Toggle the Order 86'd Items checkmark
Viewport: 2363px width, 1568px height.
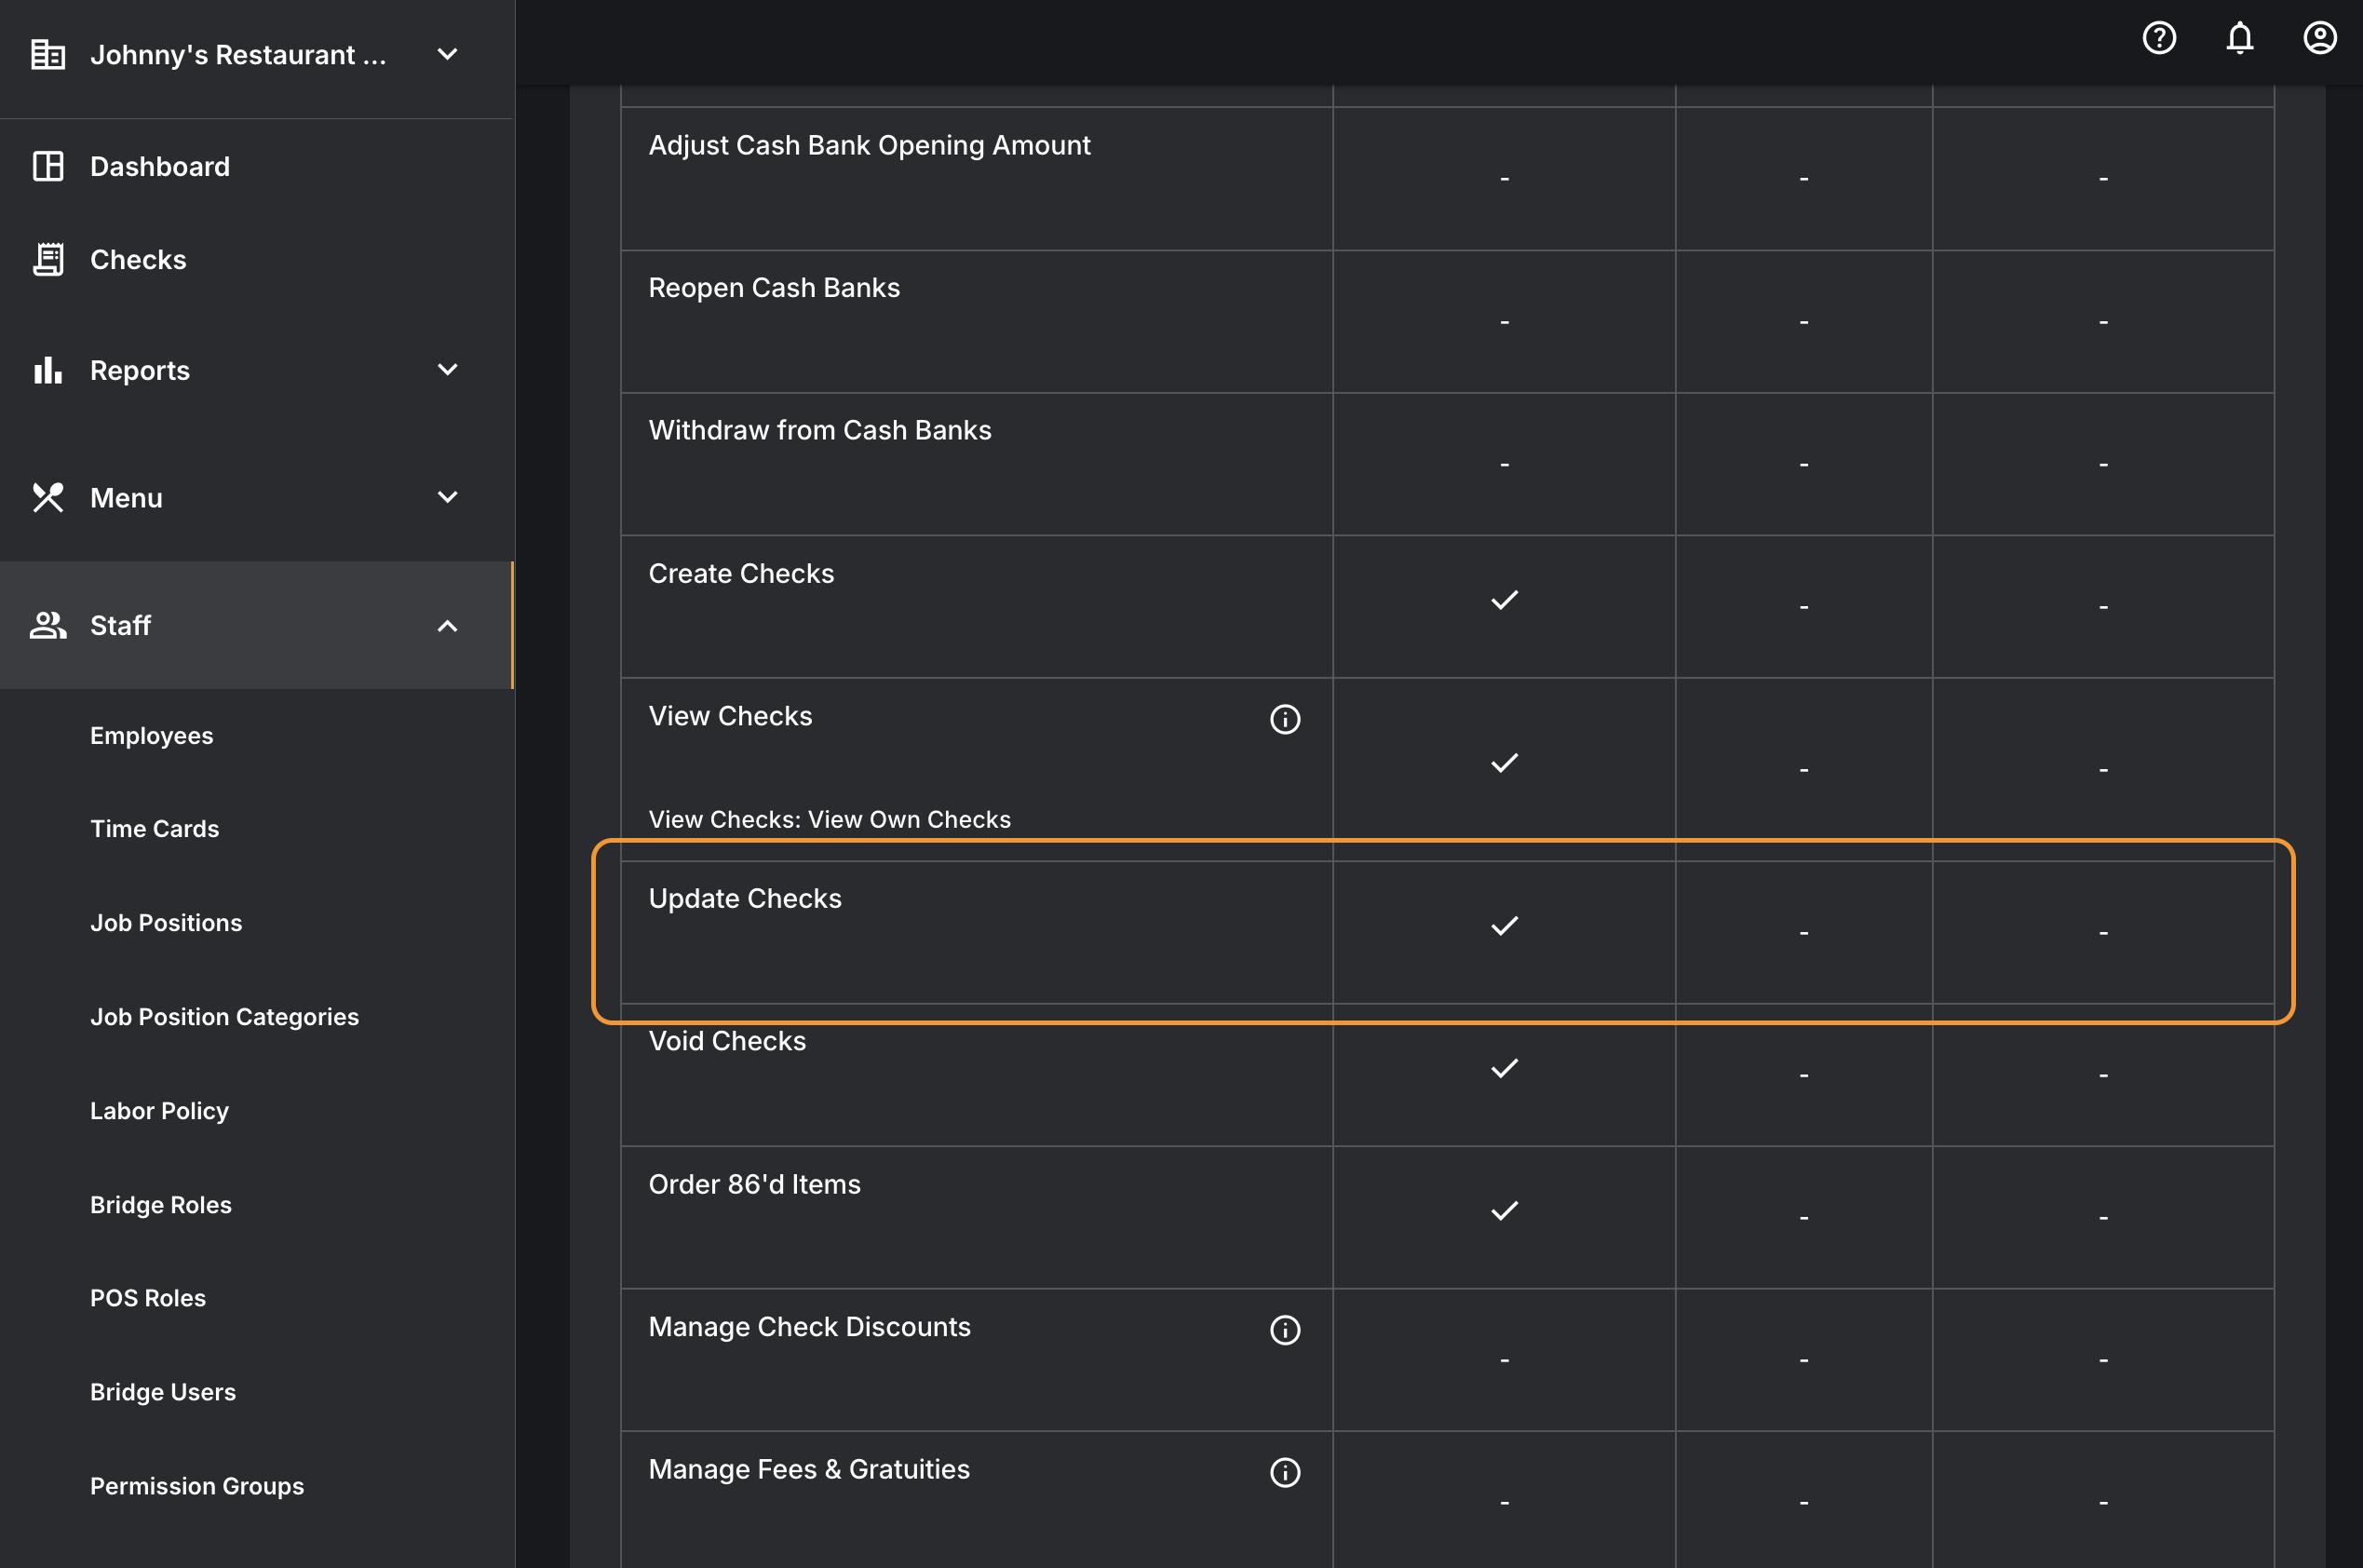pyautogui.click(x=1504, y=1211)
